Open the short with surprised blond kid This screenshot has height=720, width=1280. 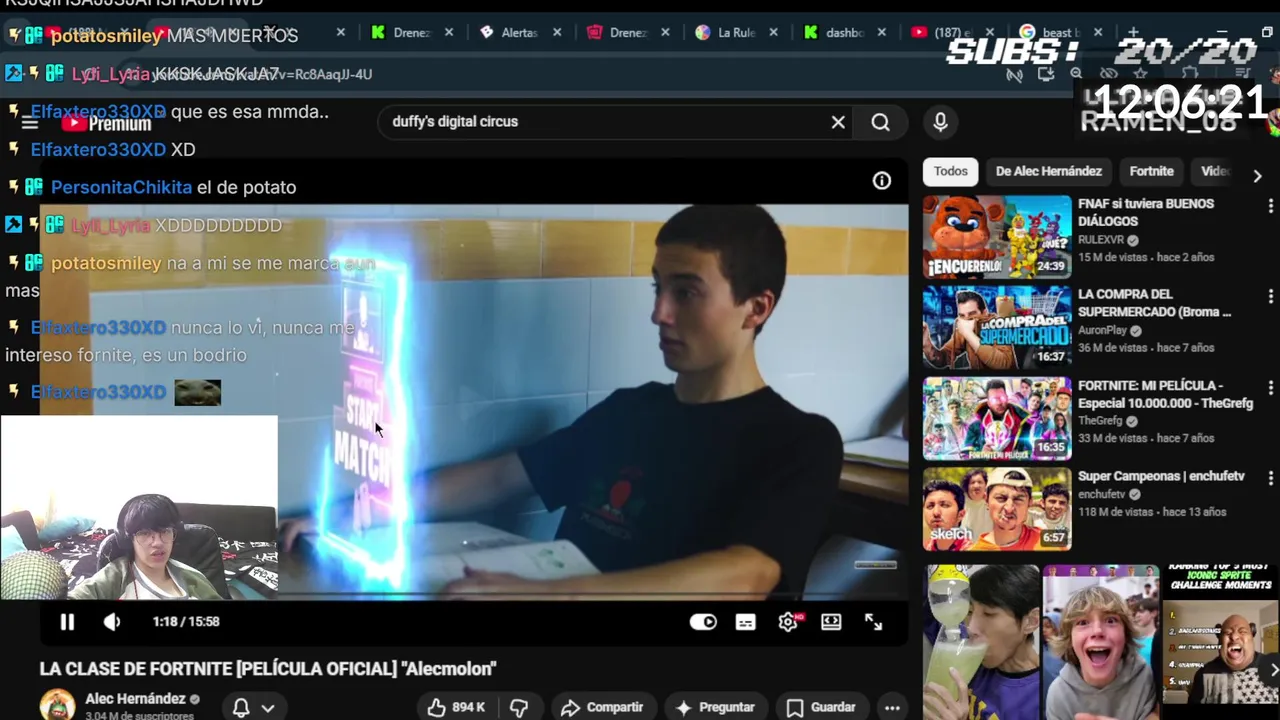pos(1101,642)
